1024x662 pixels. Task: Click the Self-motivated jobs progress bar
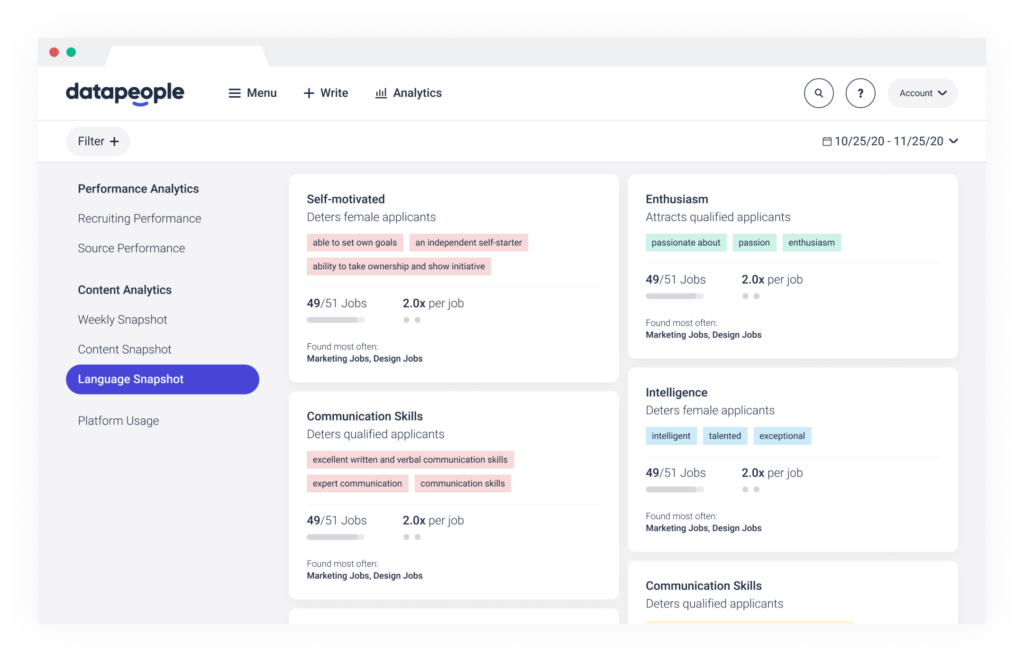(335, 320)
